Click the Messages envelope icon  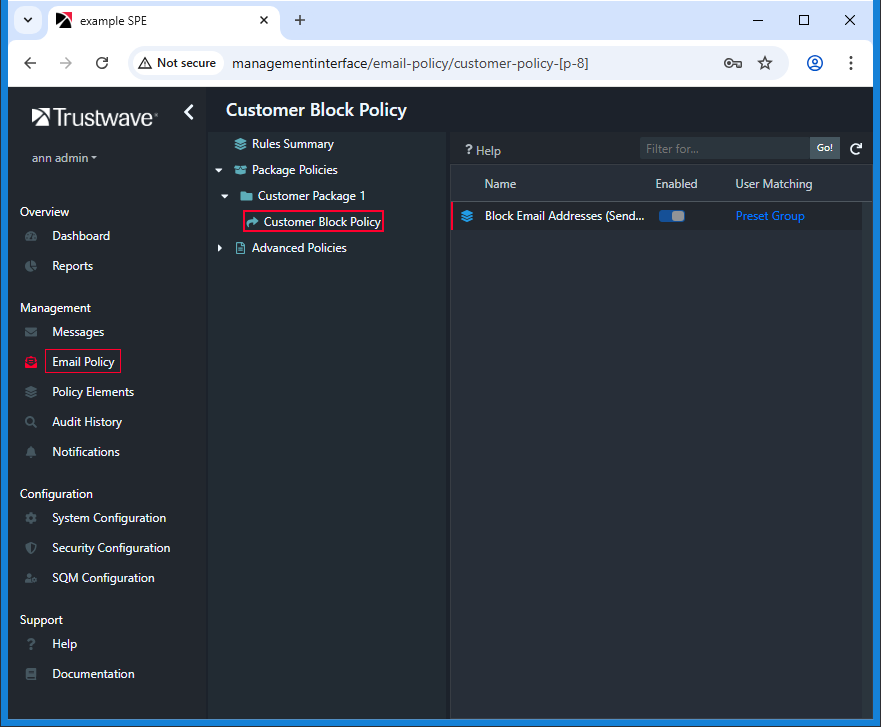coord(31,332)
